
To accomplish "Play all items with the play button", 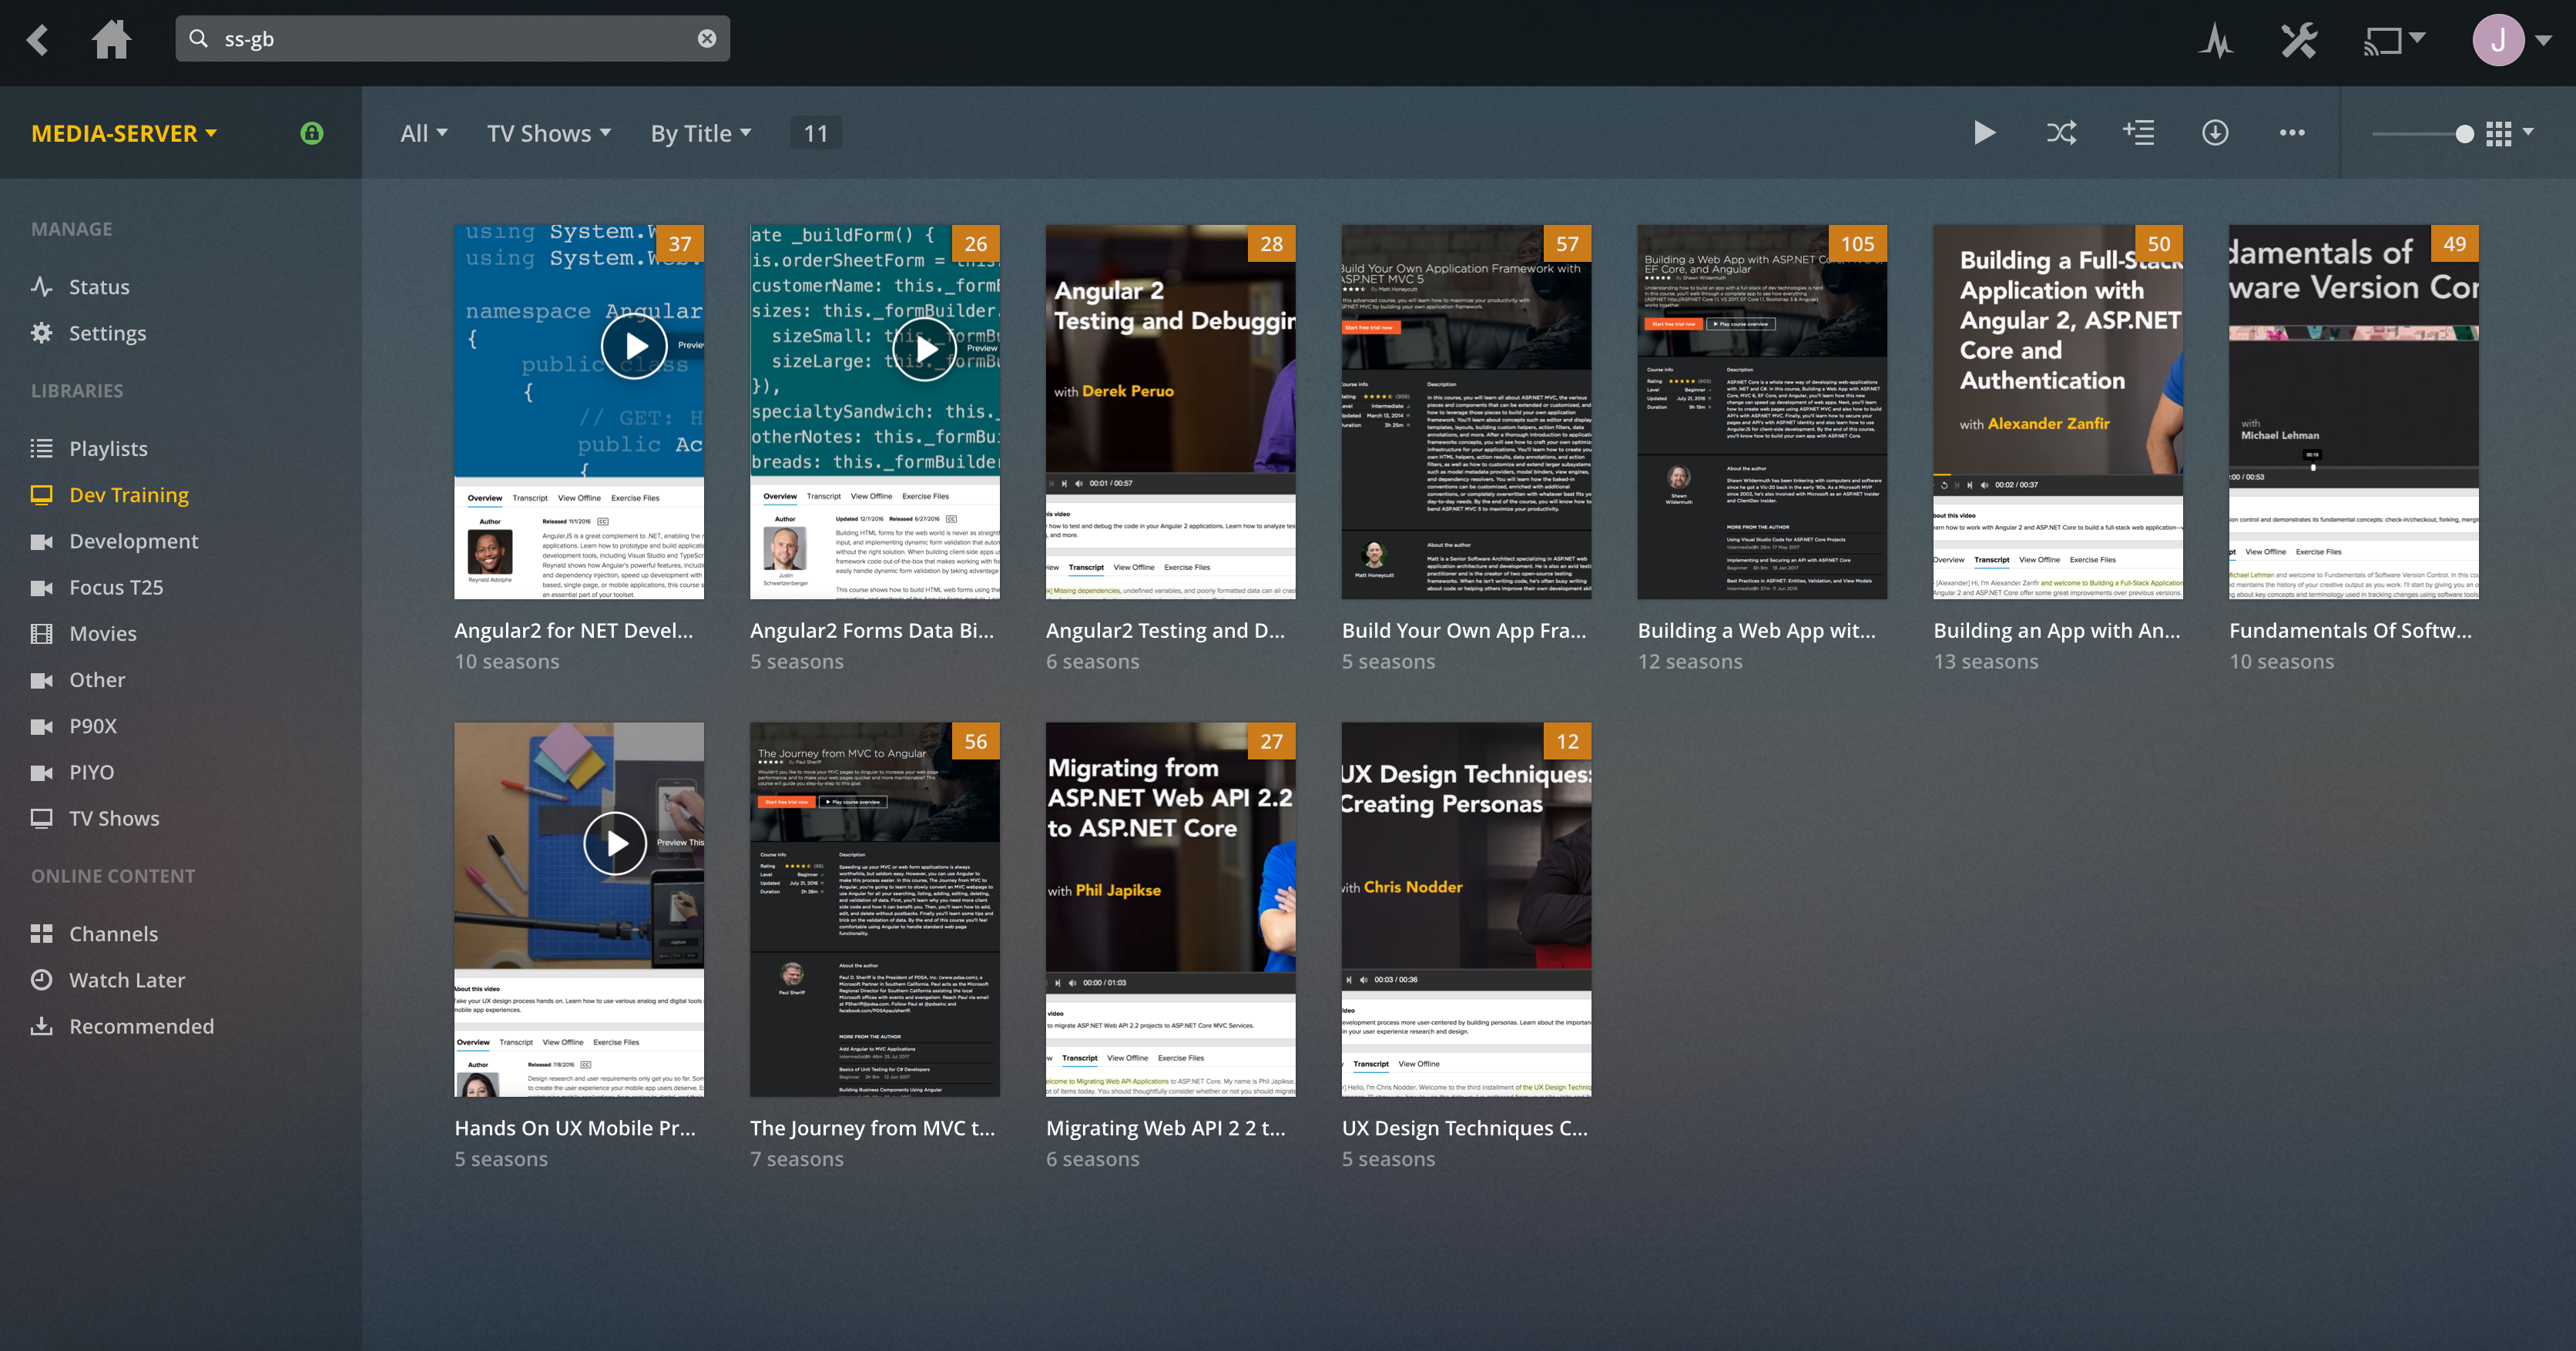I will coord(1984,133).
